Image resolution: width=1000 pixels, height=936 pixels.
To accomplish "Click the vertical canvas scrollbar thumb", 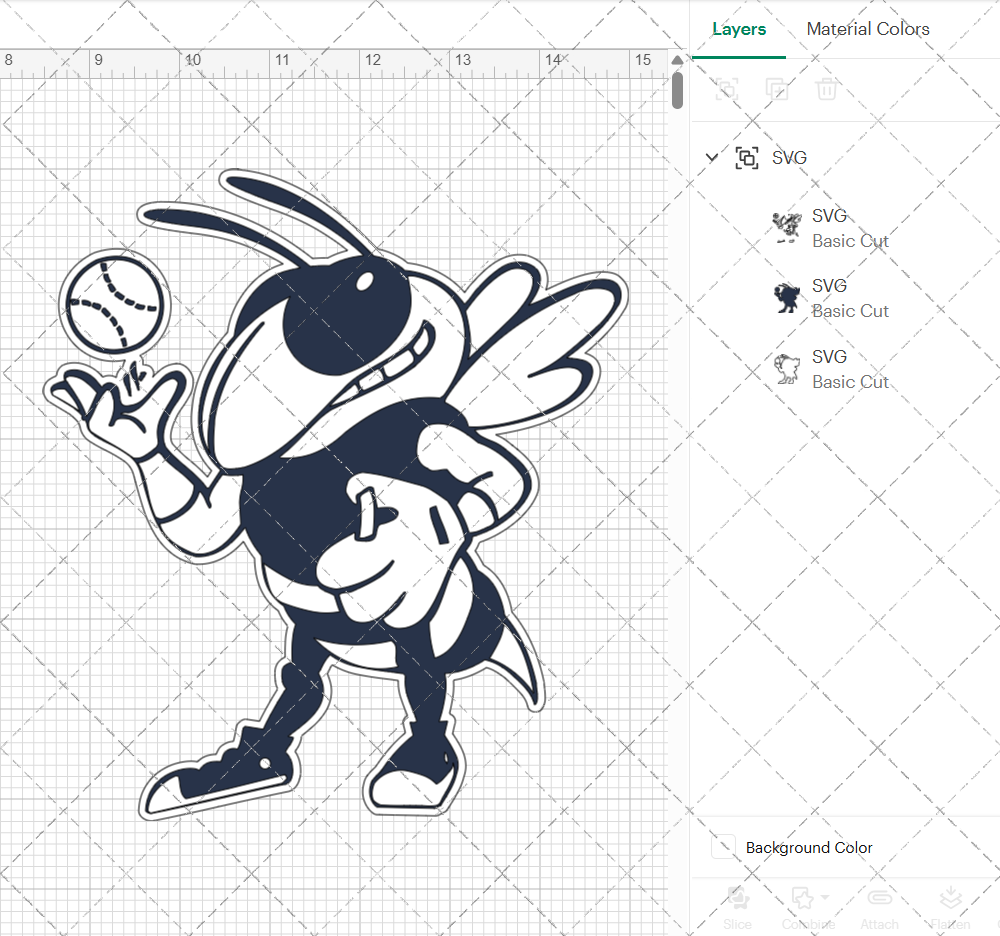I will click(677, 90).
